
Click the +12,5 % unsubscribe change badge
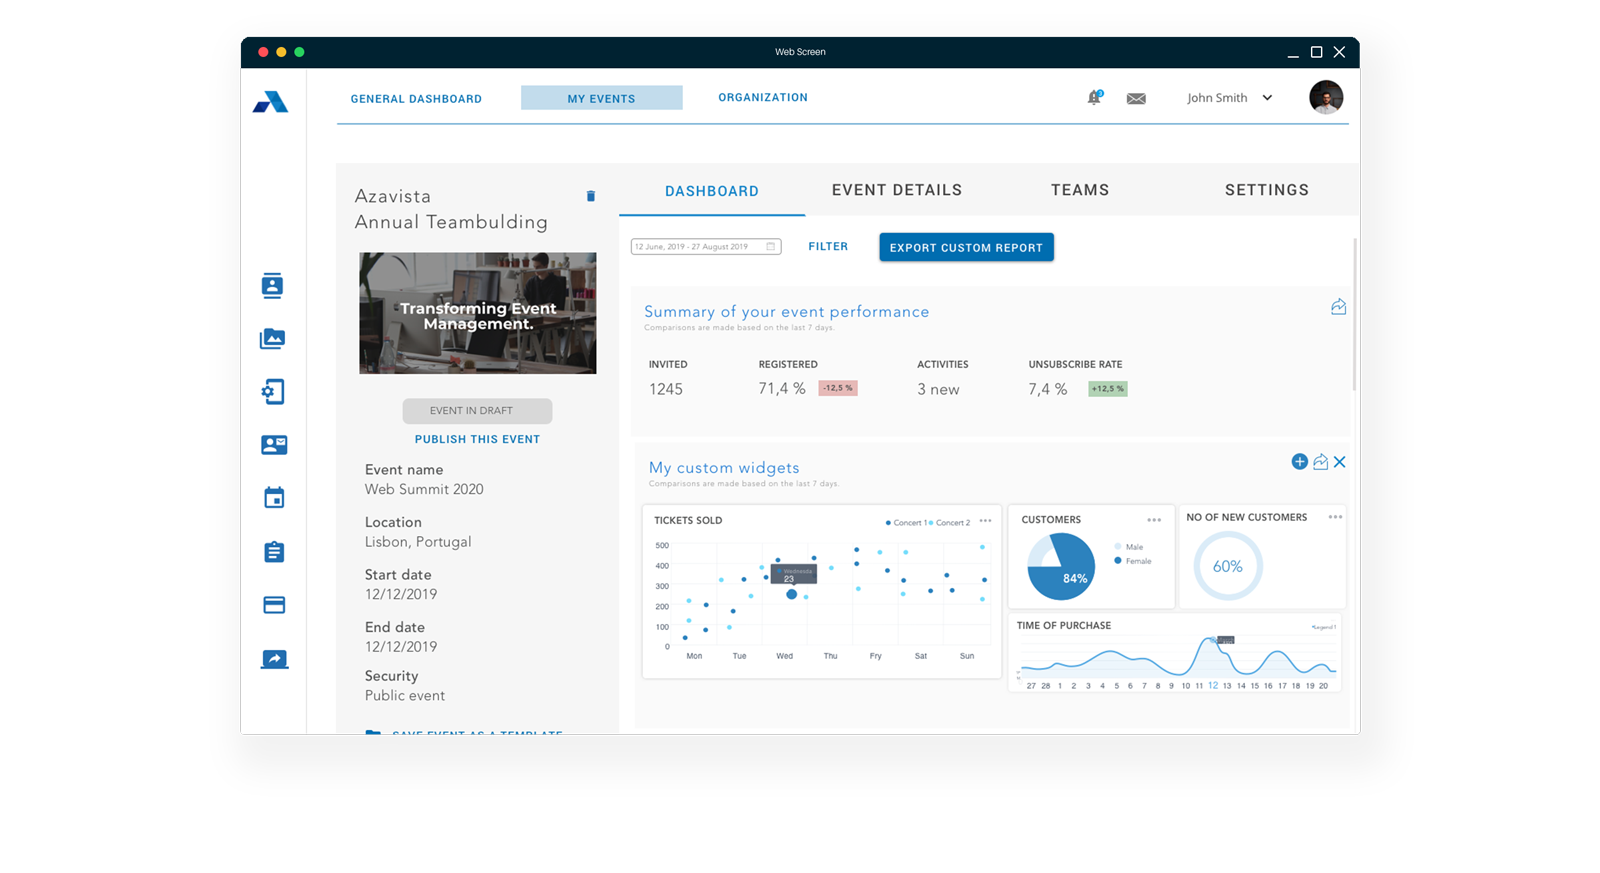tap(1108, 389)
